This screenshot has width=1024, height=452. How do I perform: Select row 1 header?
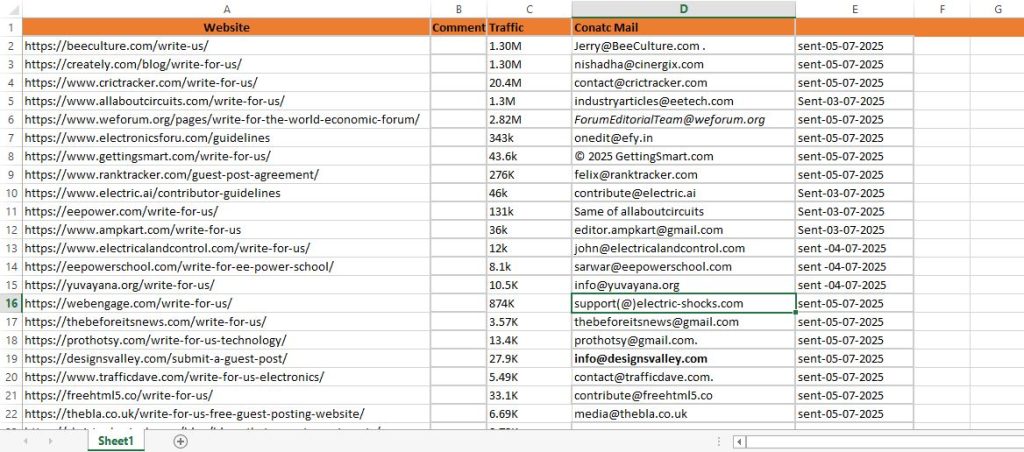coord(11,27)
